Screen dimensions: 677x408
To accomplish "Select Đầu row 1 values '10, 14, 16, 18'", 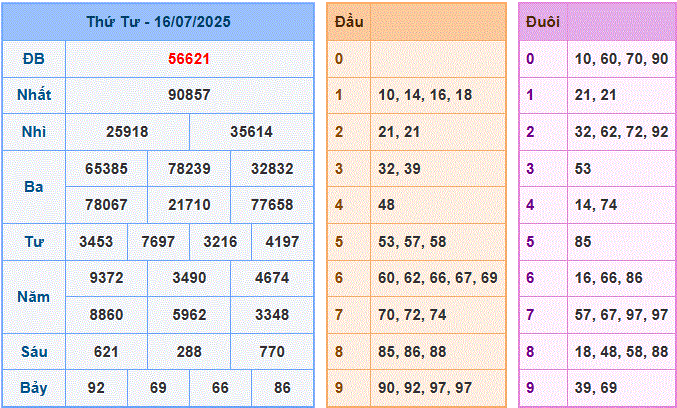I will pos(425,95).
